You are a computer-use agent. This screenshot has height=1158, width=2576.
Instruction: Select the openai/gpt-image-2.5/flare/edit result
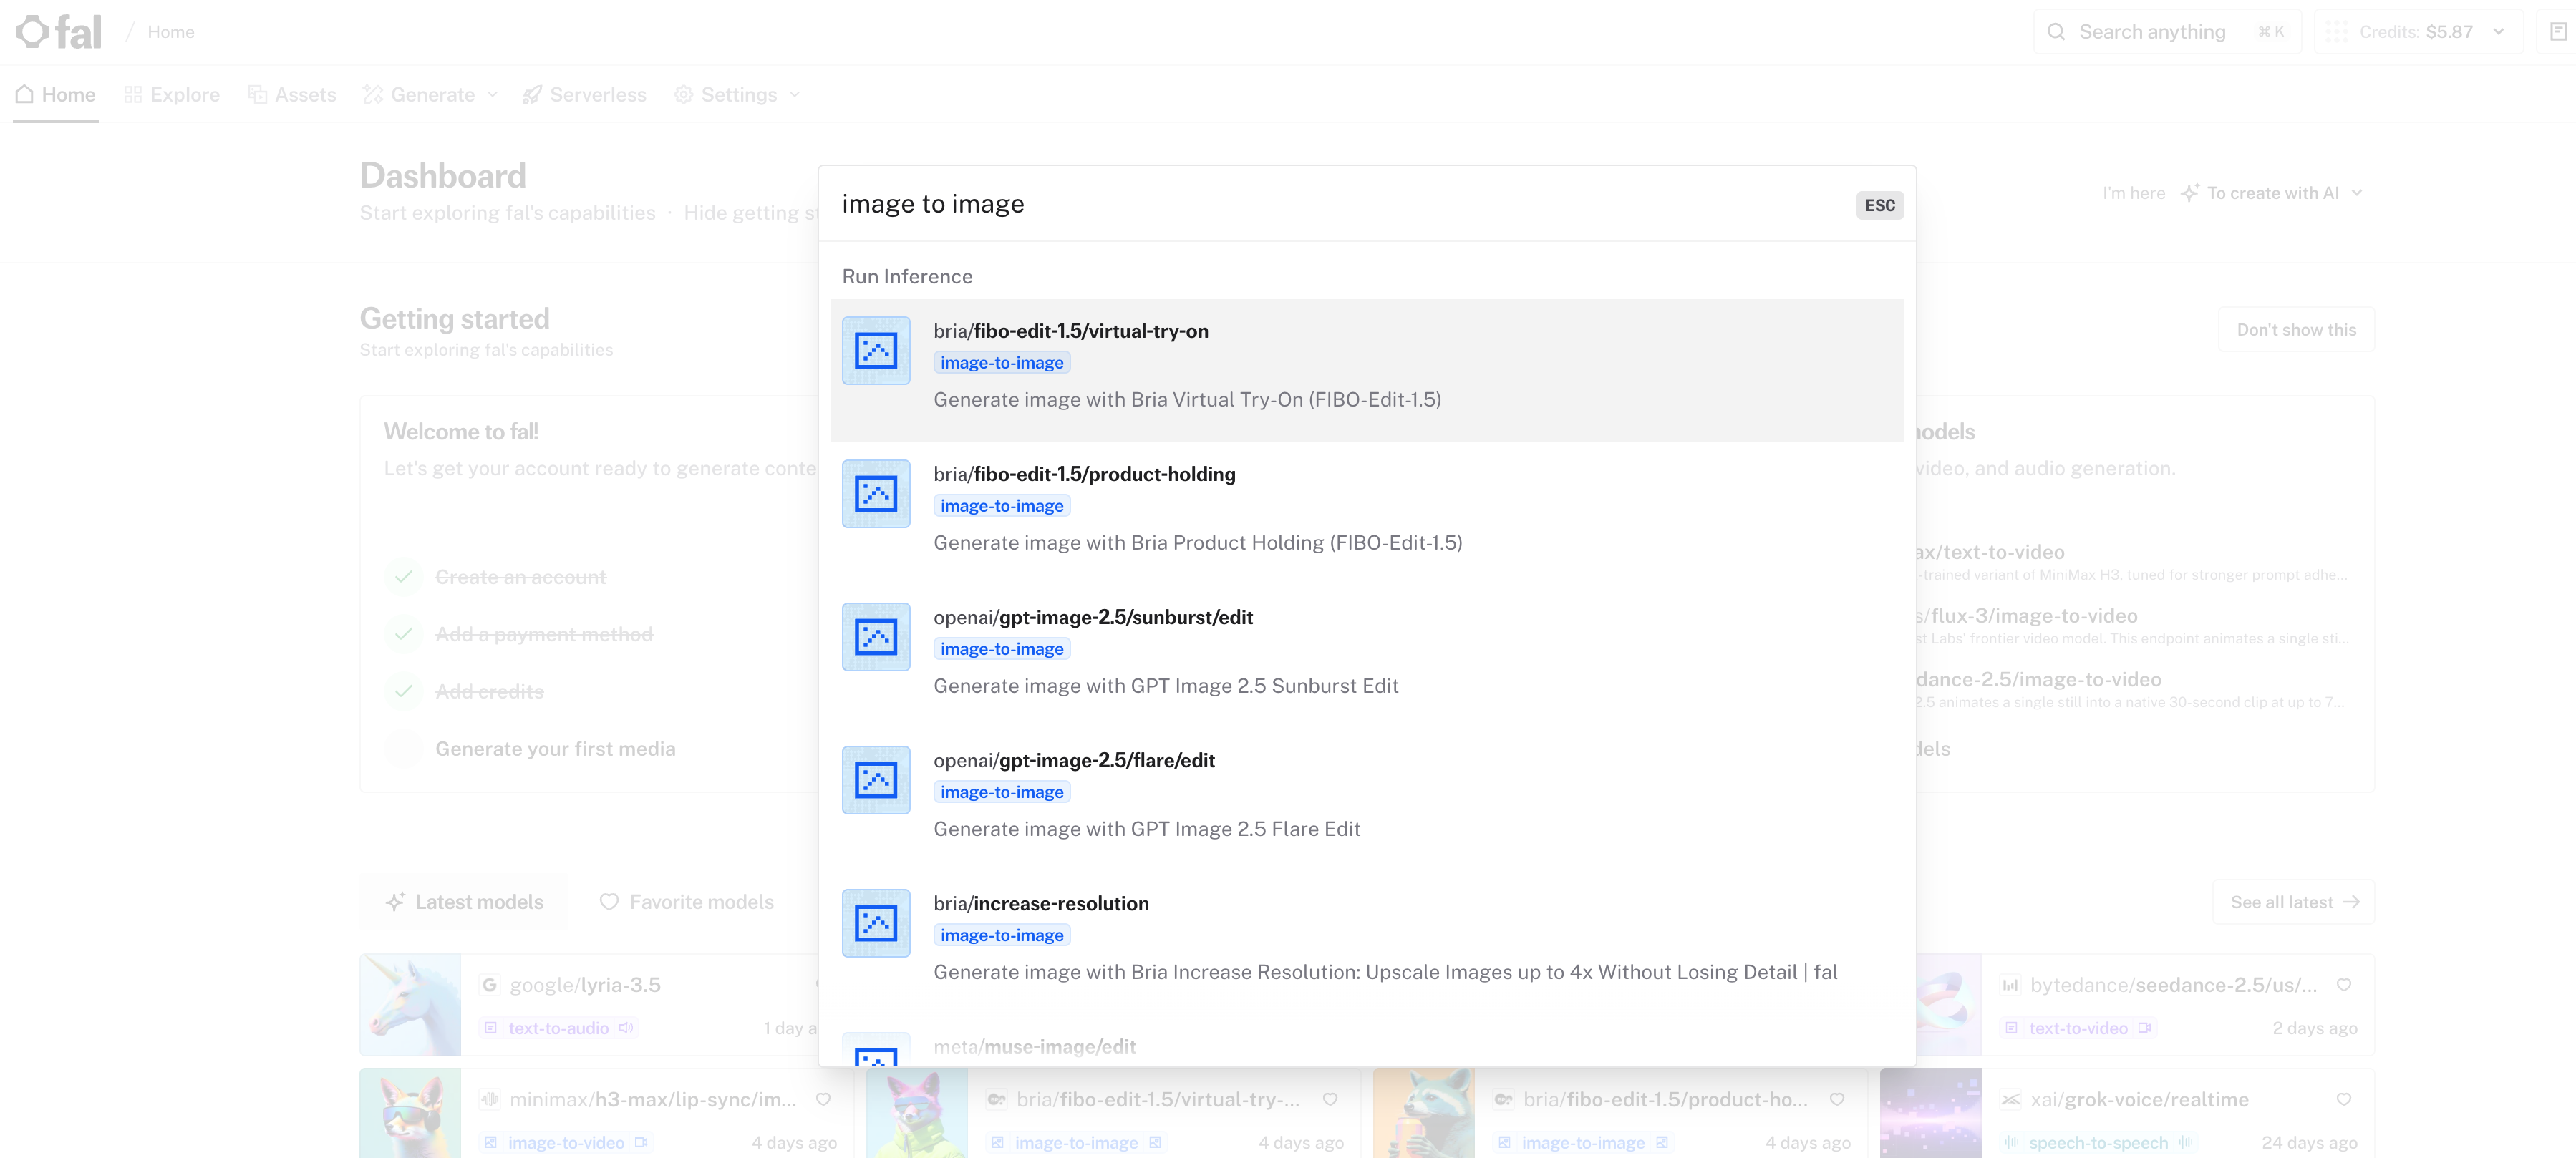pos(1367,794)
